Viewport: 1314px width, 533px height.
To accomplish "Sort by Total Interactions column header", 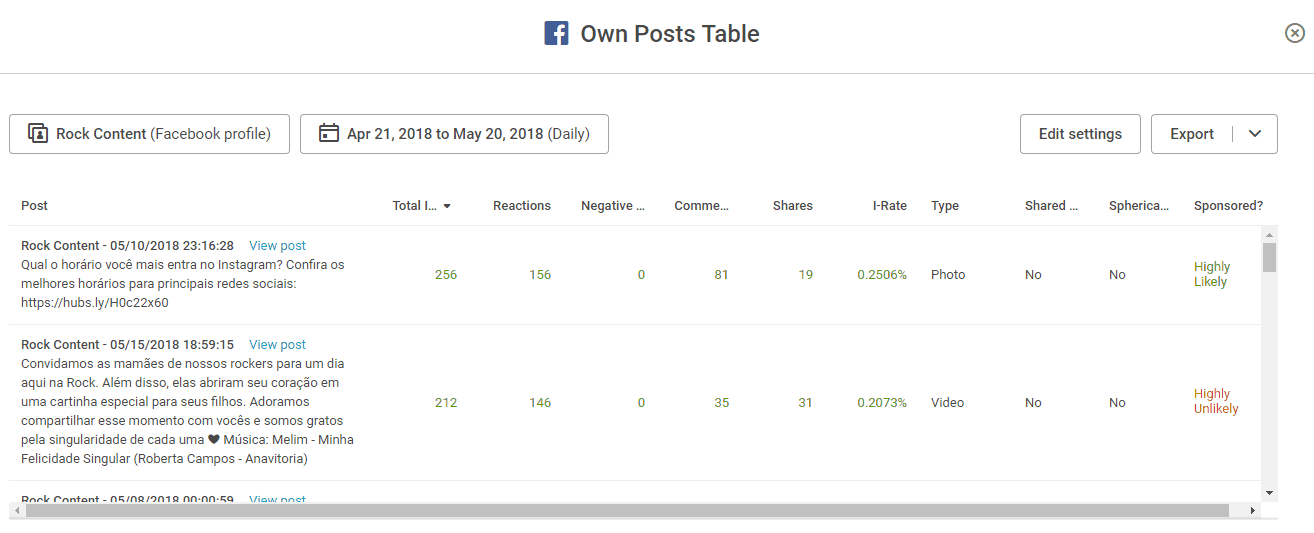I will click(414, 206).
